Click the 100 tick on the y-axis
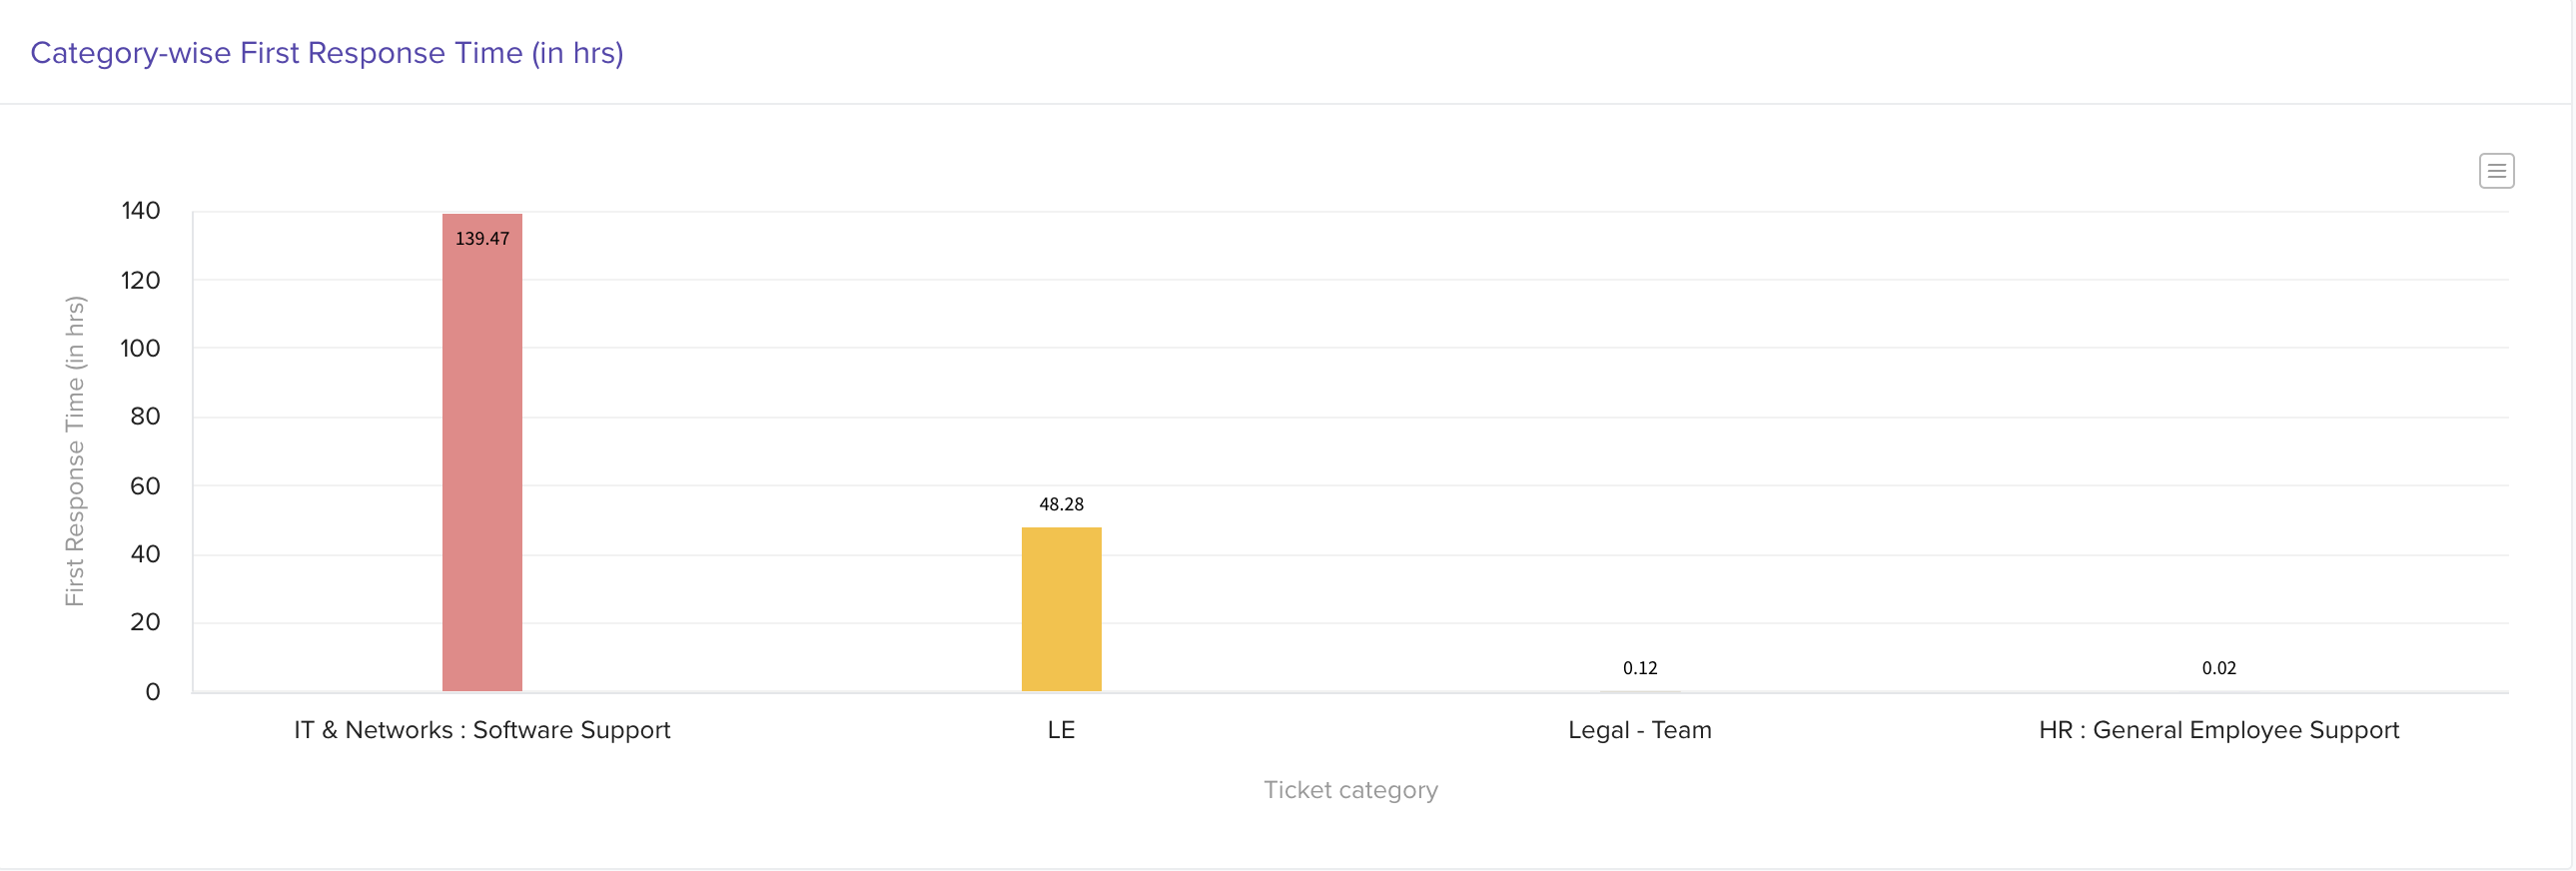The height and width of the screenshot is (871, 2576). click(140, 348)
